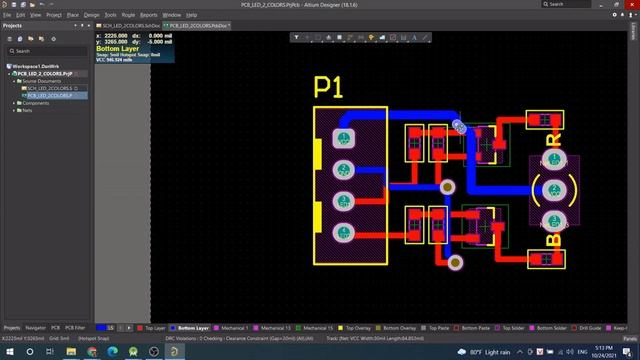Collapse the Source Documents folder

point(14,81)
